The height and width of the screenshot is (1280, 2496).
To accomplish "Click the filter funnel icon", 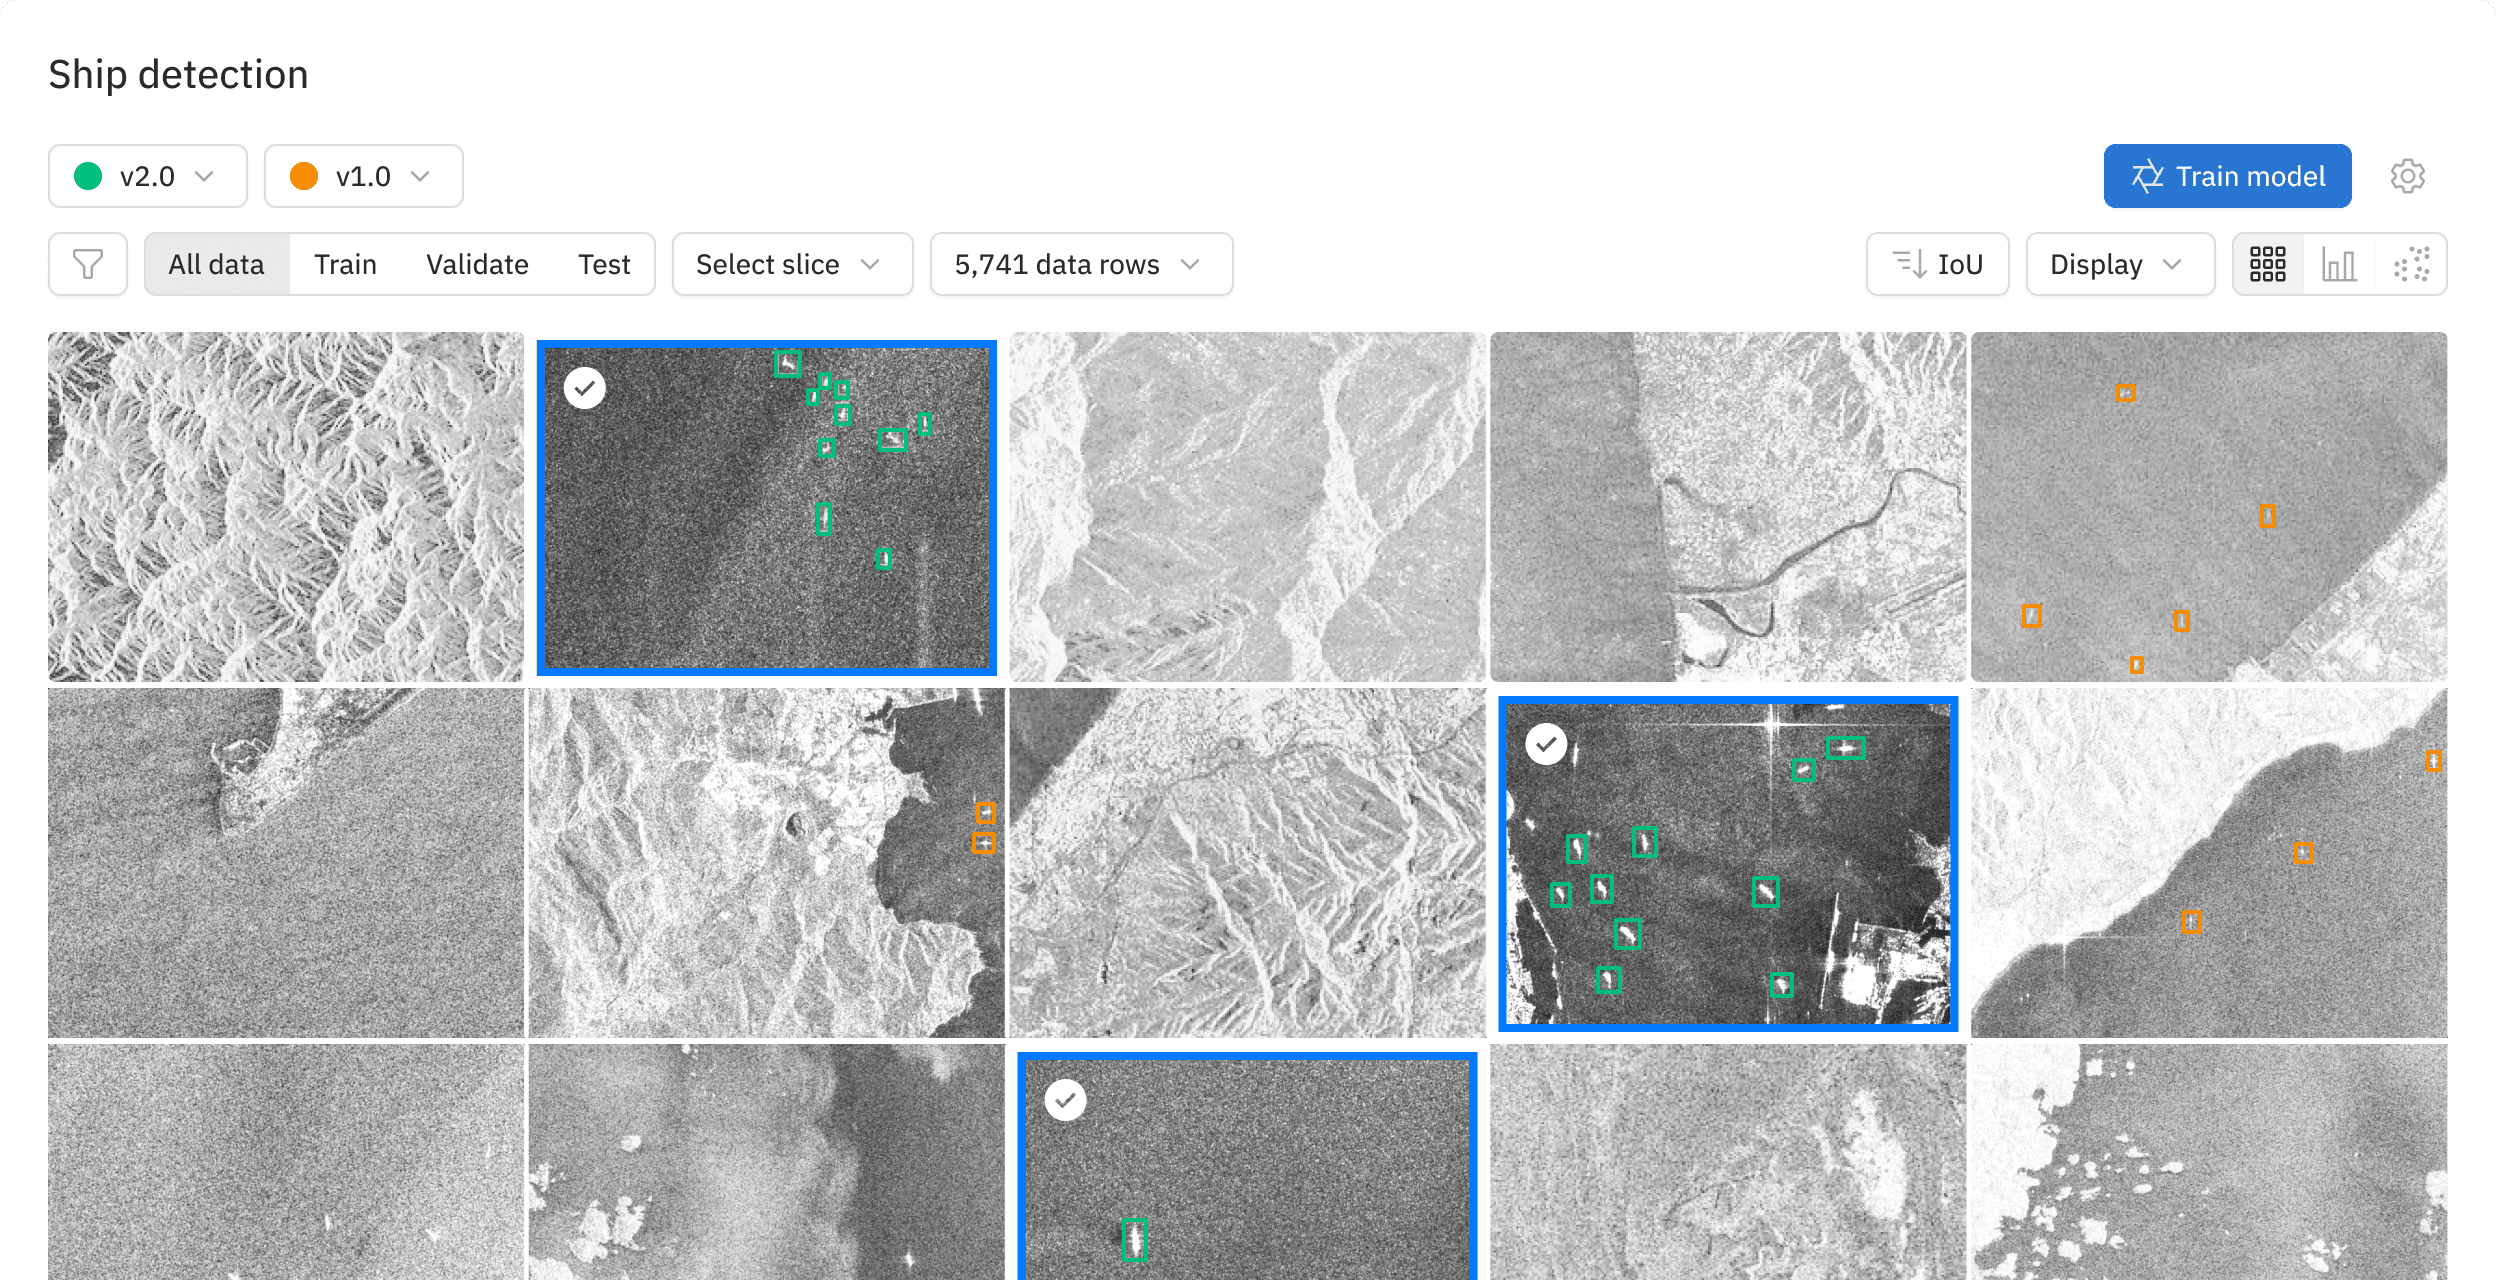I will point(88,264).
